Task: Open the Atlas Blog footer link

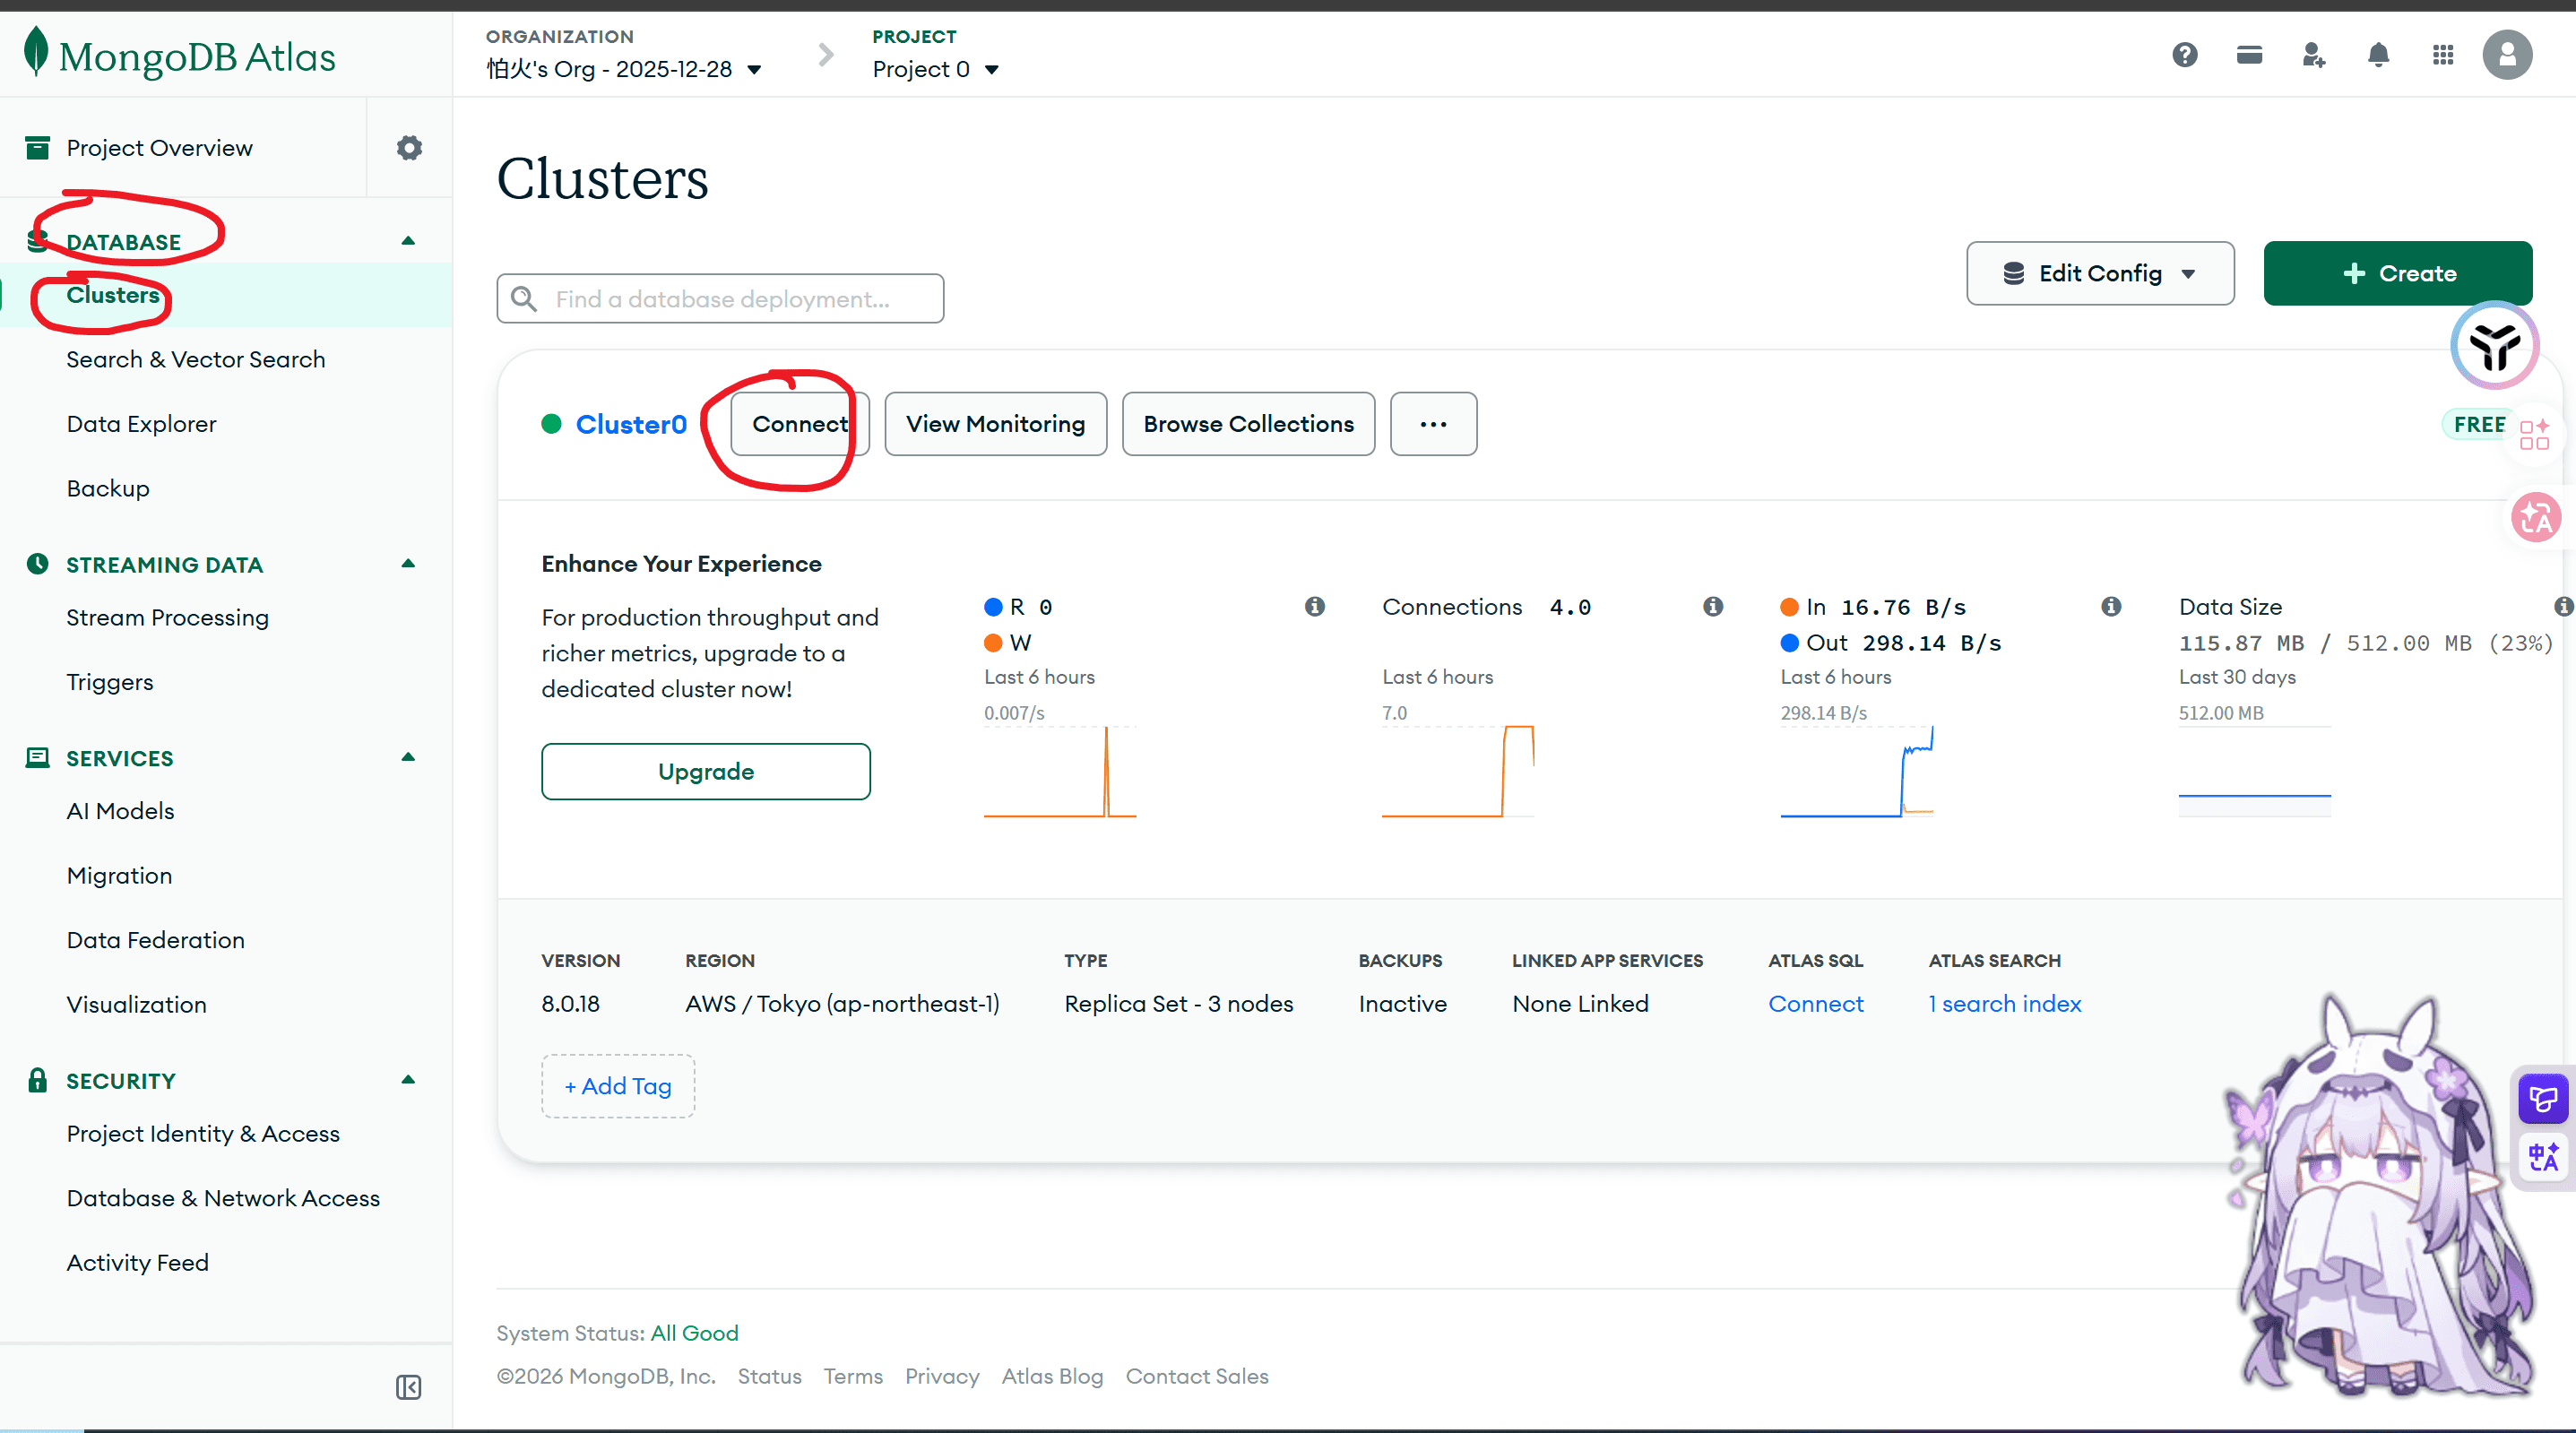Action: click(1052, 1376)
